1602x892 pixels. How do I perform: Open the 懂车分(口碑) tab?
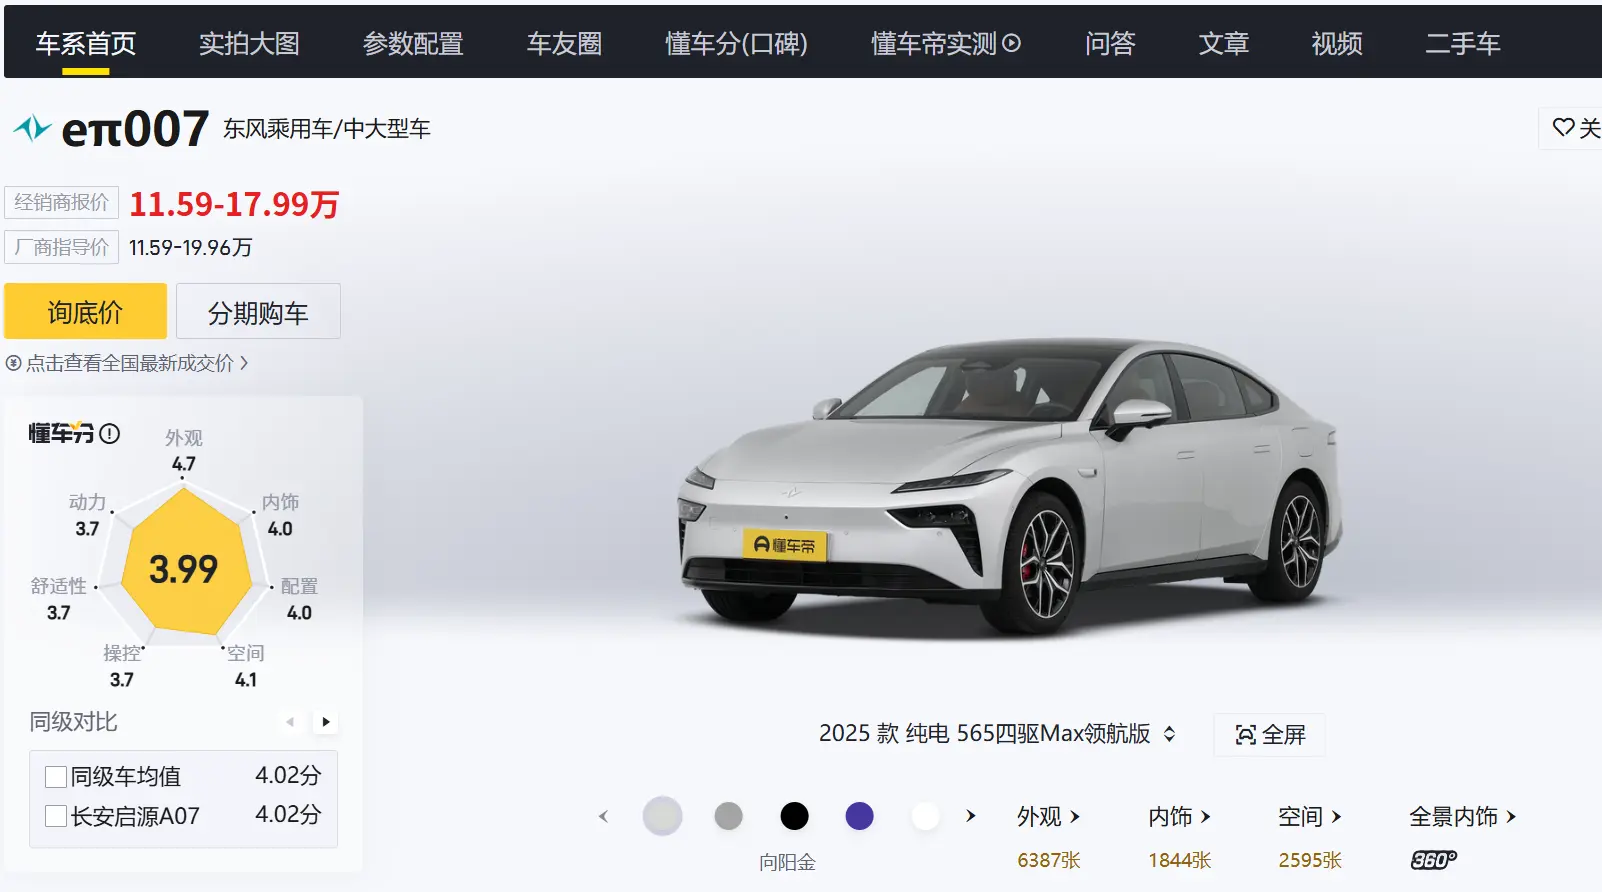tap(736, 44)
